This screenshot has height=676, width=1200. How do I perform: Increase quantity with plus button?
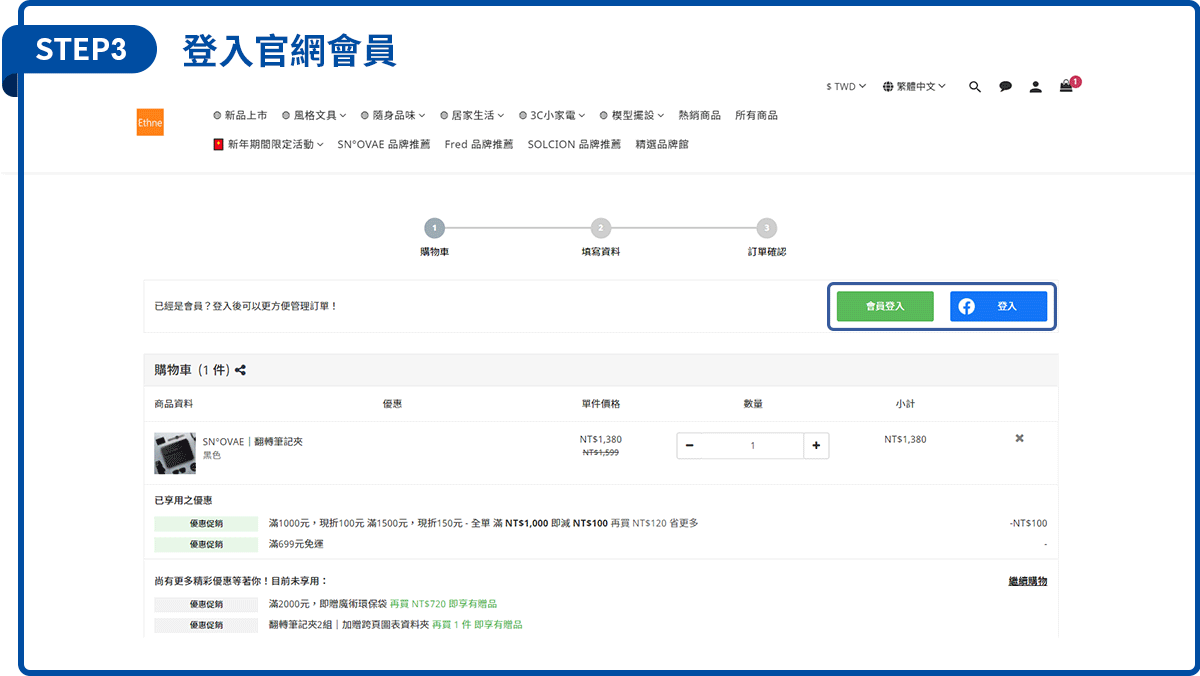815,445
